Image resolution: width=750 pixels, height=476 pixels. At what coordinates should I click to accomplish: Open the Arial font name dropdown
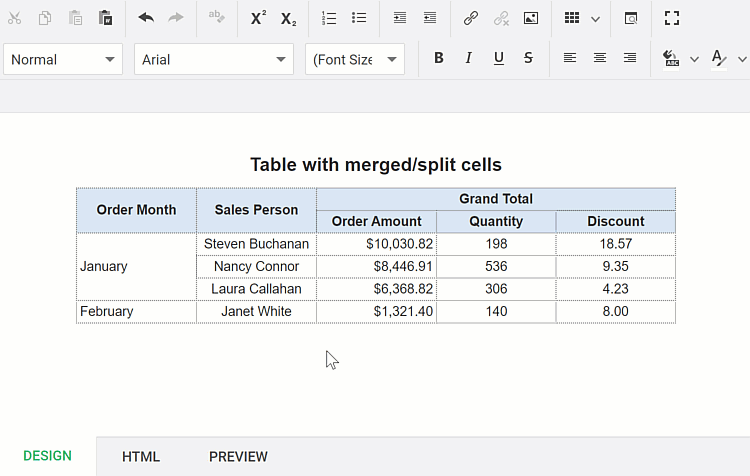(213, 59)
